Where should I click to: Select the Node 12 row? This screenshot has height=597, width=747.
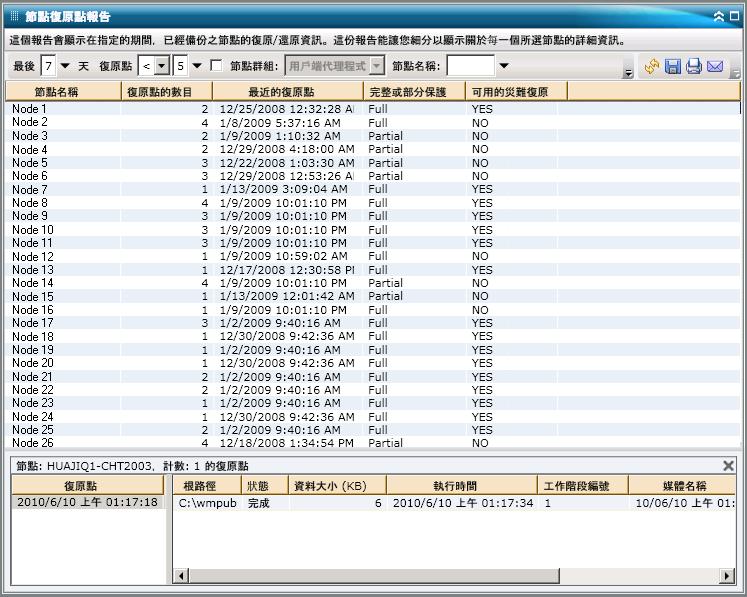coord(373,256)
